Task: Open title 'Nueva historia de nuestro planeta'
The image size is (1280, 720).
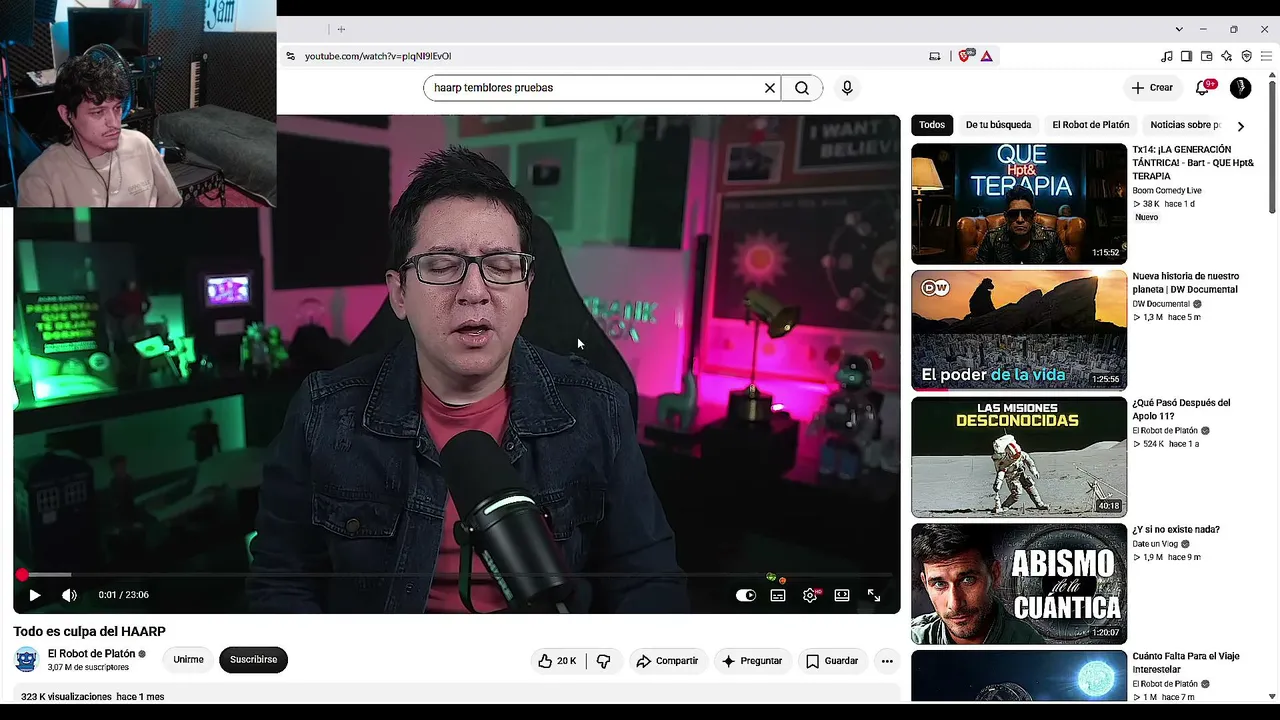Action: click(1185, 283)
